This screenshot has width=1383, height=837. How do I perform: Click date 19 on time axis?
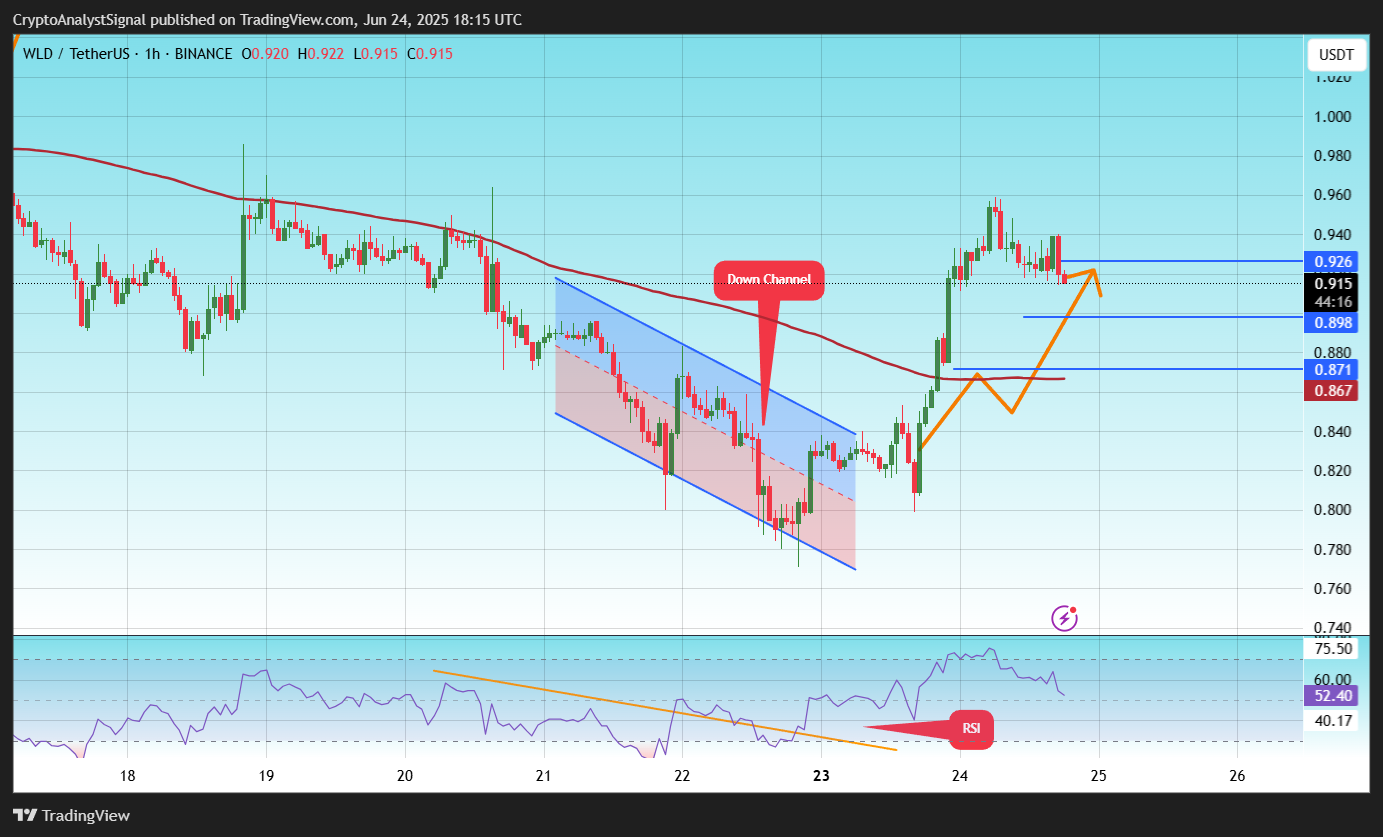pyautogui.click(x=266, y=775)
